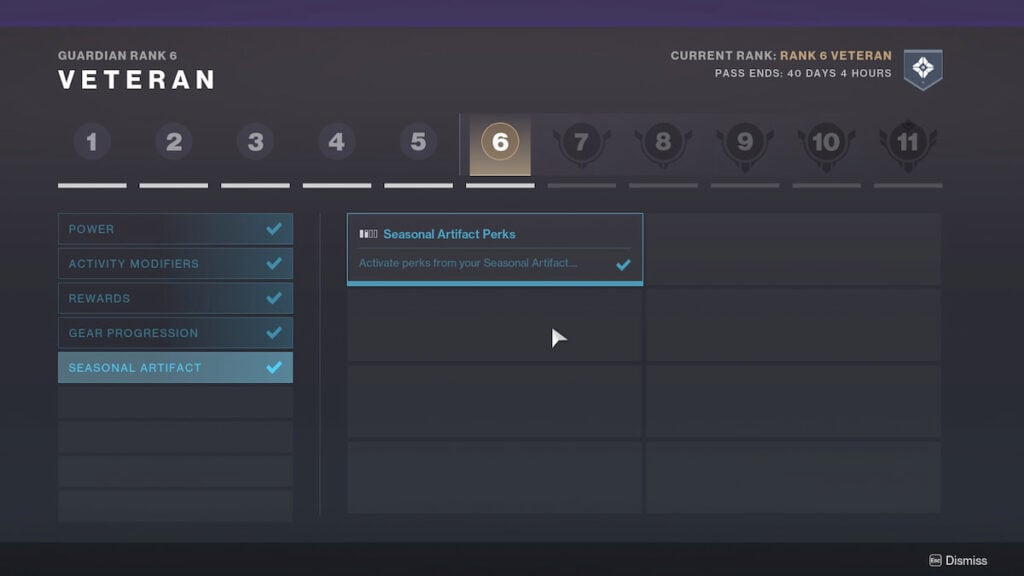Screen dimensions: 1024x576
Task: Click the empty progress bar under Rank 11
Action: point(908,185)
